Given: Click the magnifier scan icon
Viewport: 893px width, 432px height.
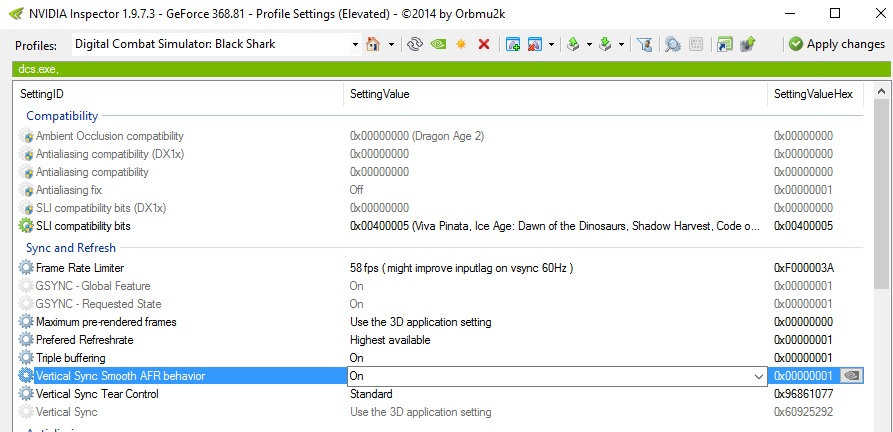Looking at the screenshot, I should [x=673, y=44].
